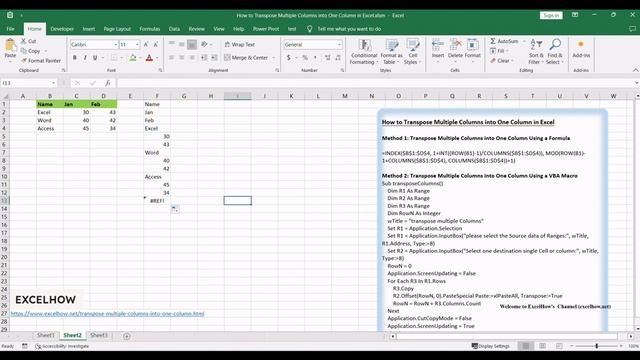Screen dimensions: 640x360
Task: Add a new sheet with plus button
Action: click(x=127, y=336)
